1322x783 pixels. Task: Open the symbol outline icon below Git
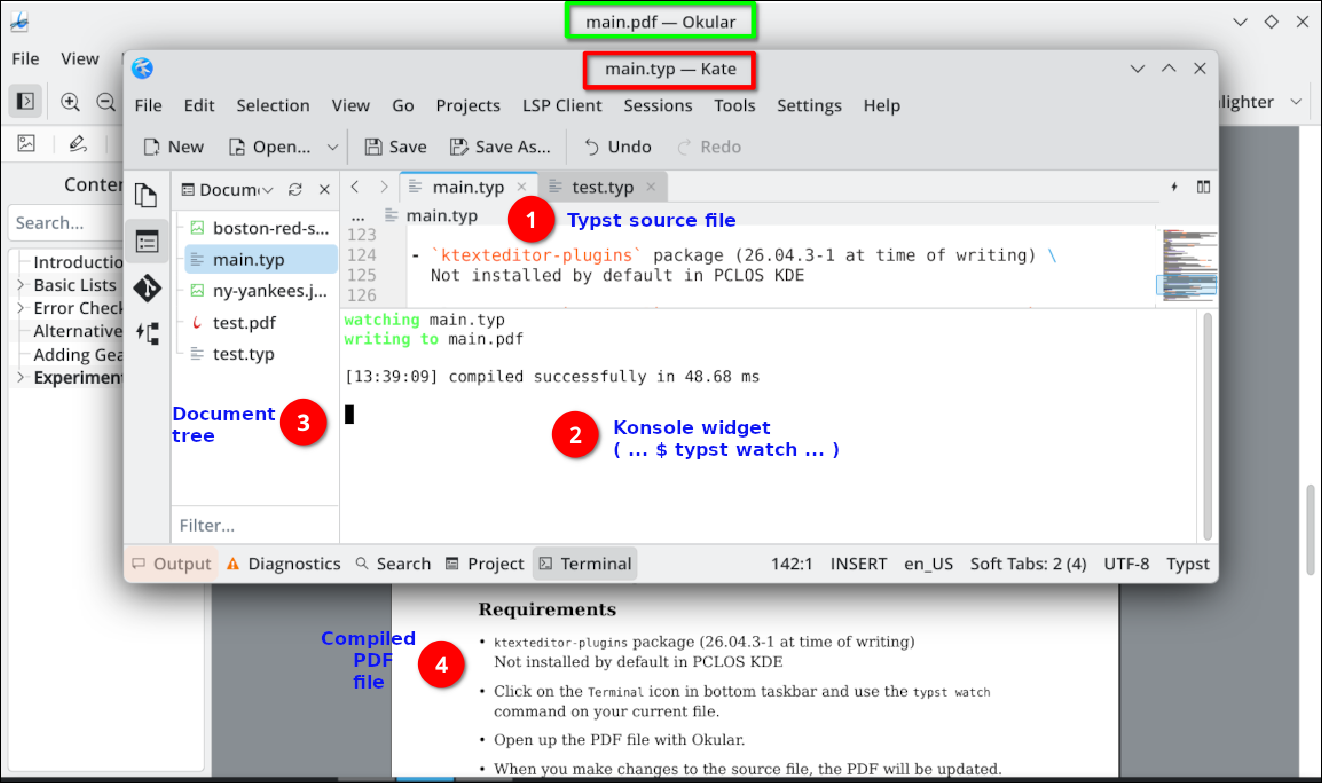point(147,334)
